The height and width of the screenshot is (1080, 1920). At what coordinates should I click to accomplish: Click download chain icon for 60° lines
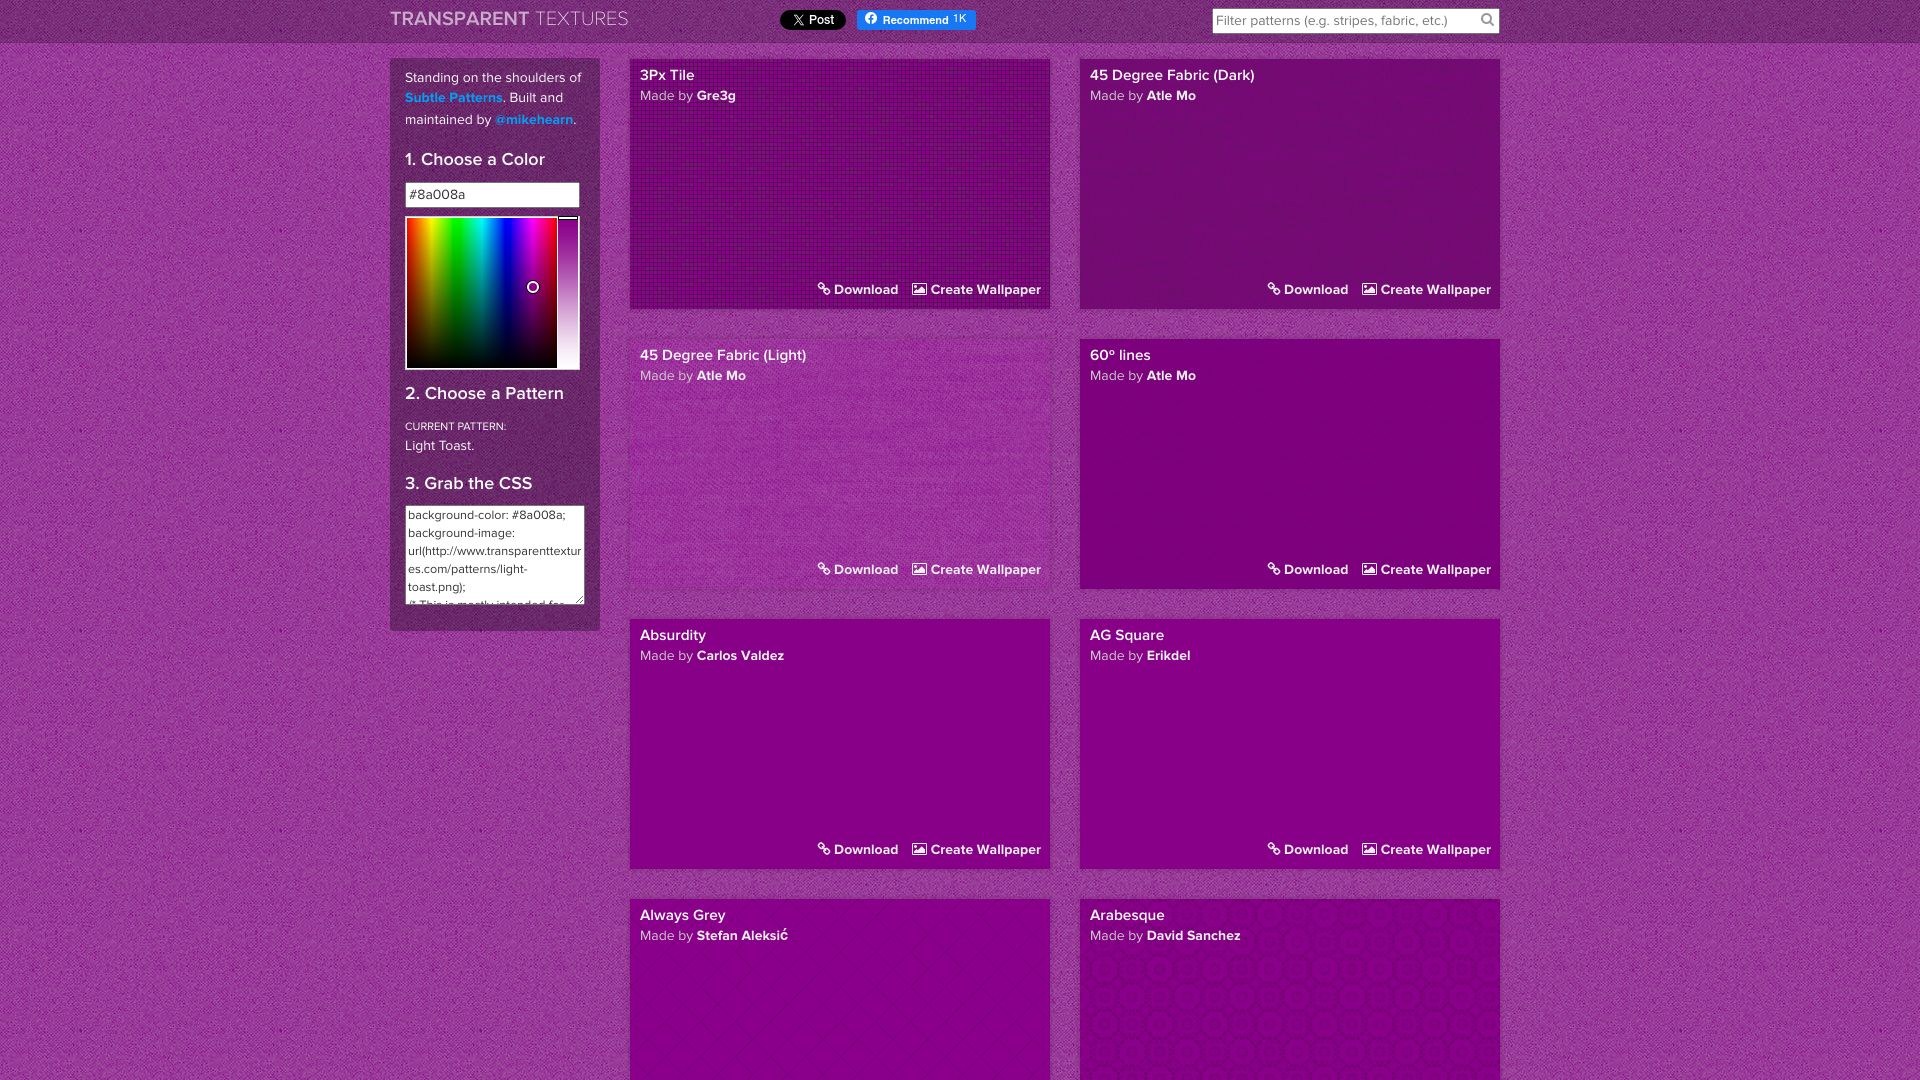coord(1274,569)
